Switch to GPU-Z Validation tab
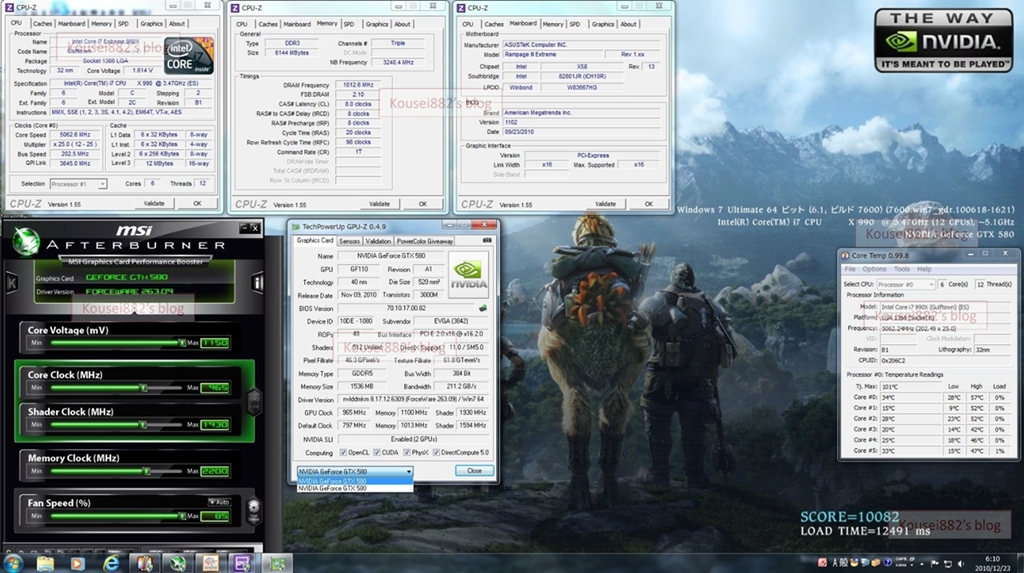 click(378, 241)
